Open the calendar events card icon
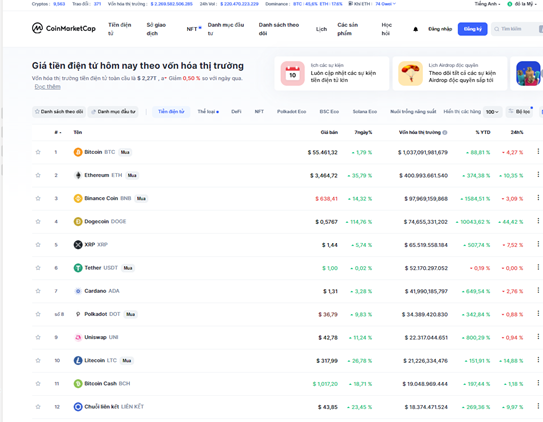Screen dimensions: 543x422 pos(293,73)
